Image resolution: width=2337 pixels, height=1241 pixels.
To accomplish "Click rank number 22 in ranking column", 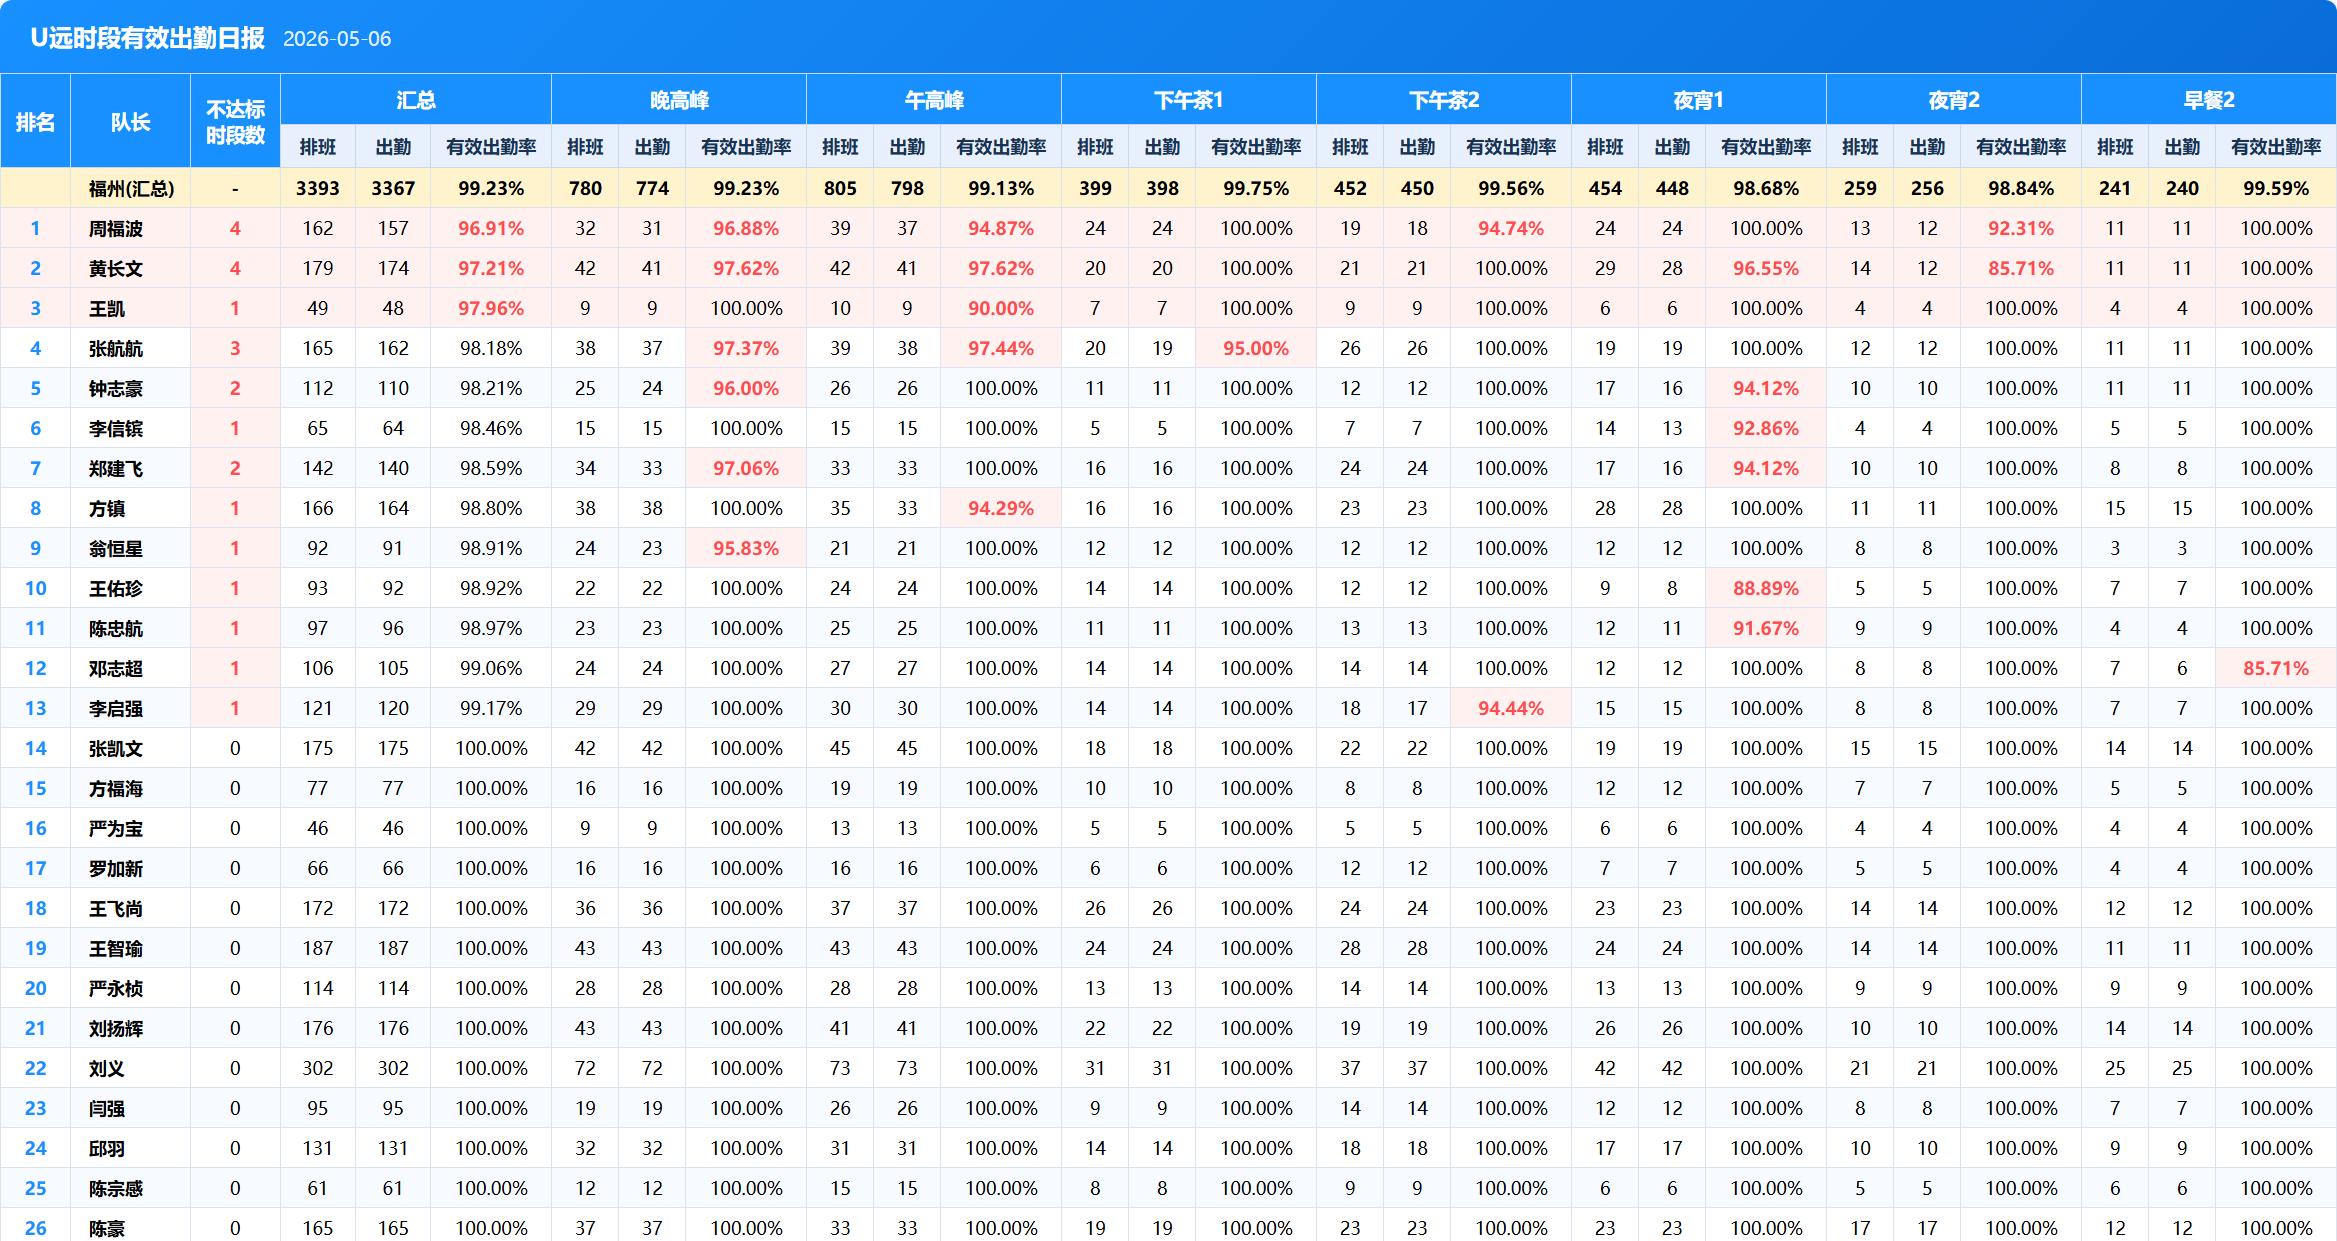I will pyautogui.click(x=35, y=1068).
